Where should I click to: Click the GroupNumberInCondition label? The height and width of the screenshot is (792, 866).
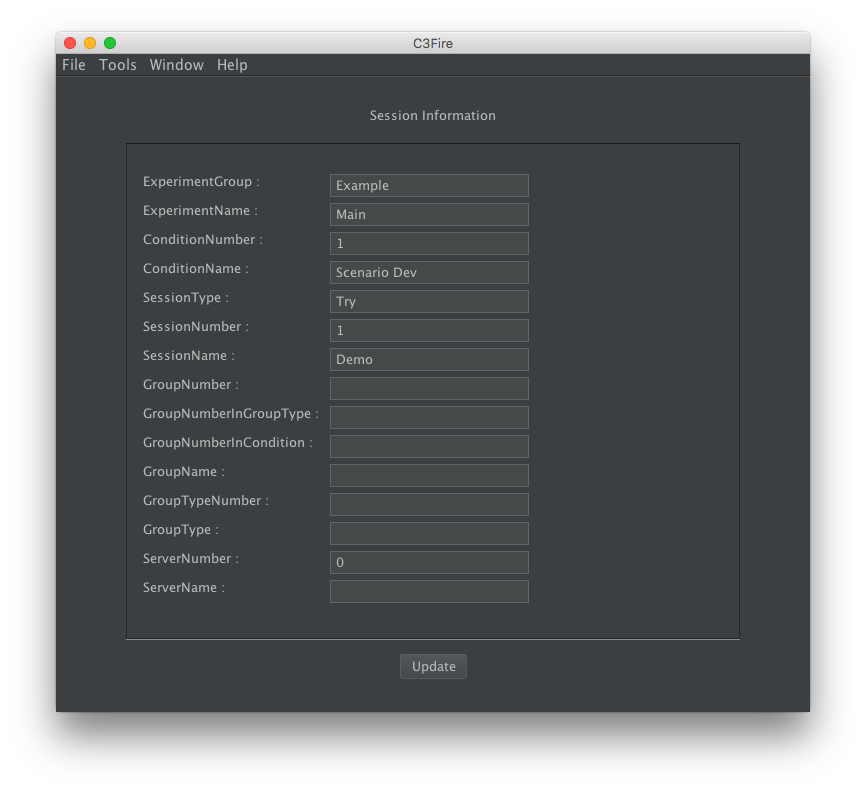[x=228, y=443]
